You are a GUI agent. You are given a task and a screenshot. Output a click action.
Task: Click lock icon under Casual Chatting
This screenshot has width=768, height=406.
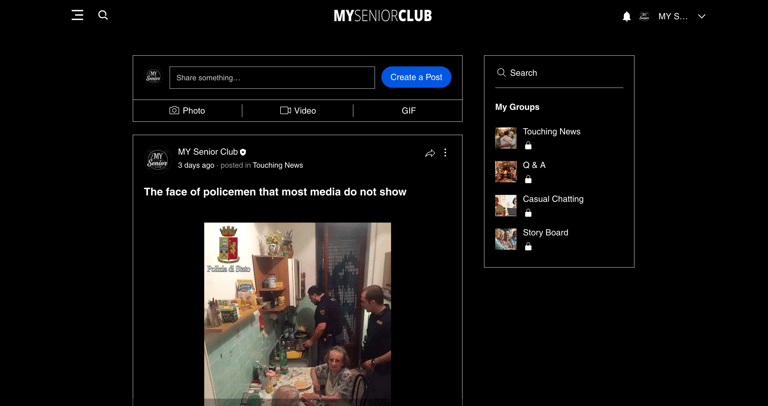(x=528, y=213)
